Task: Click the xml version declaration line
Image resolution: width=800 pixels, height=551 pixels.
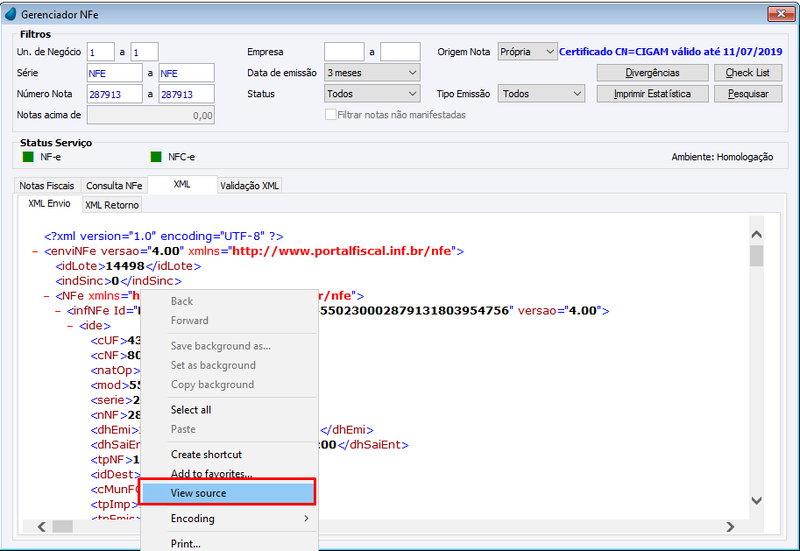Action: [163, 236]
